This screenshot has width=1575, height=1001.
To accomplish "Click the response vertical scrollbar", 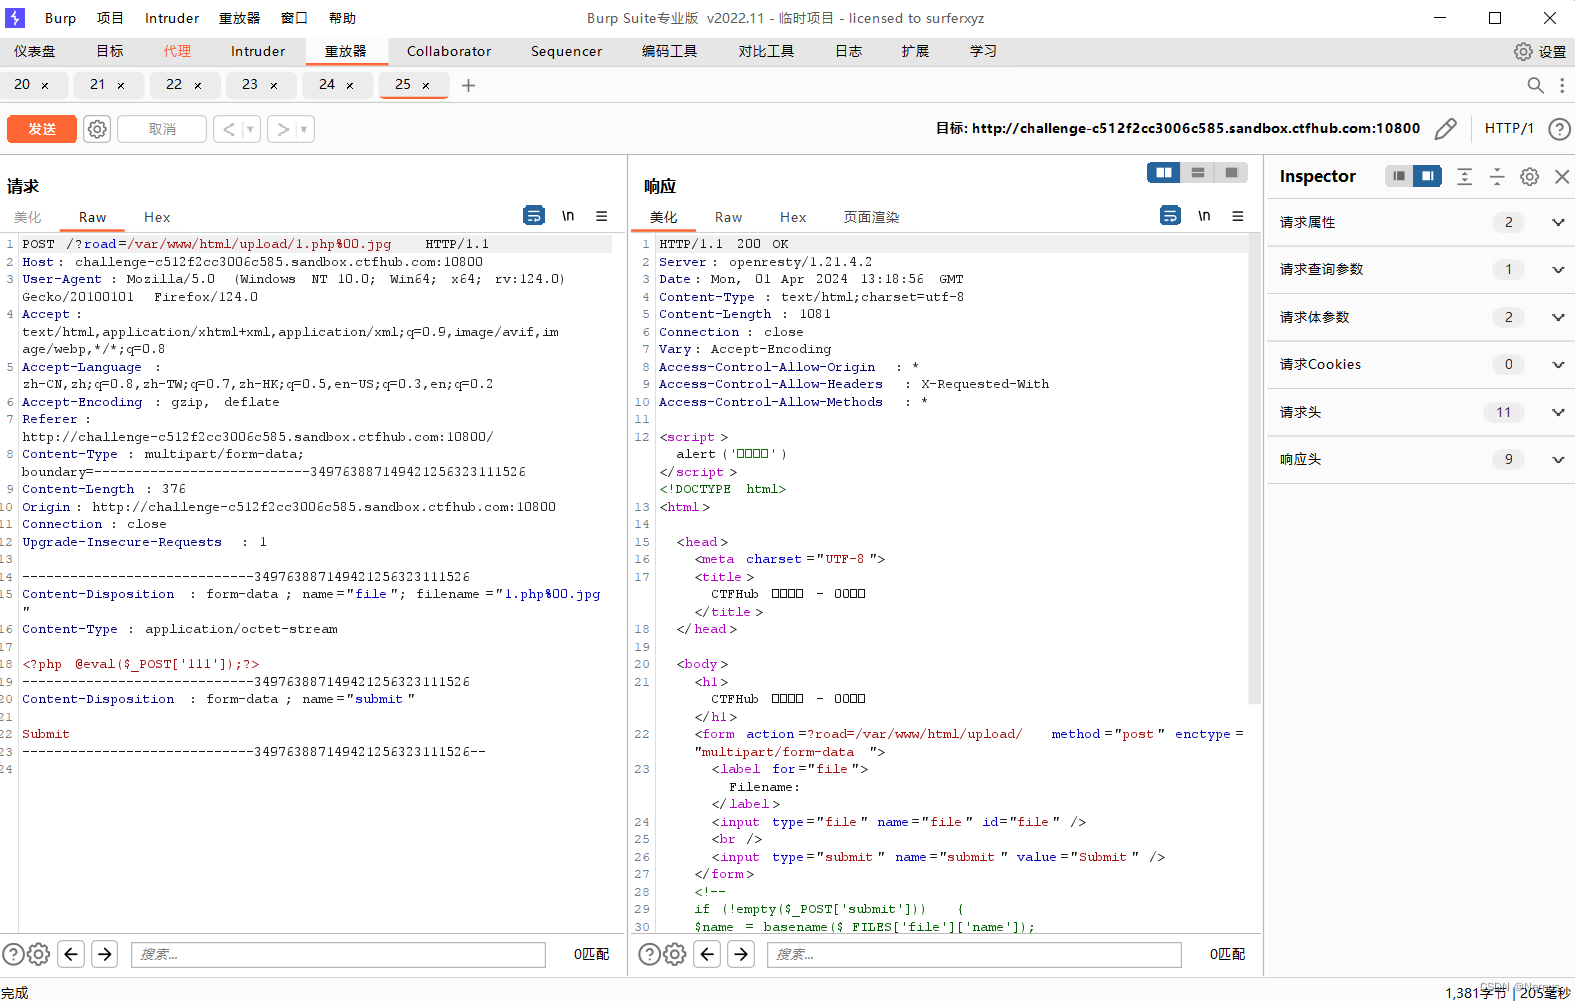I will (1255, 470).
